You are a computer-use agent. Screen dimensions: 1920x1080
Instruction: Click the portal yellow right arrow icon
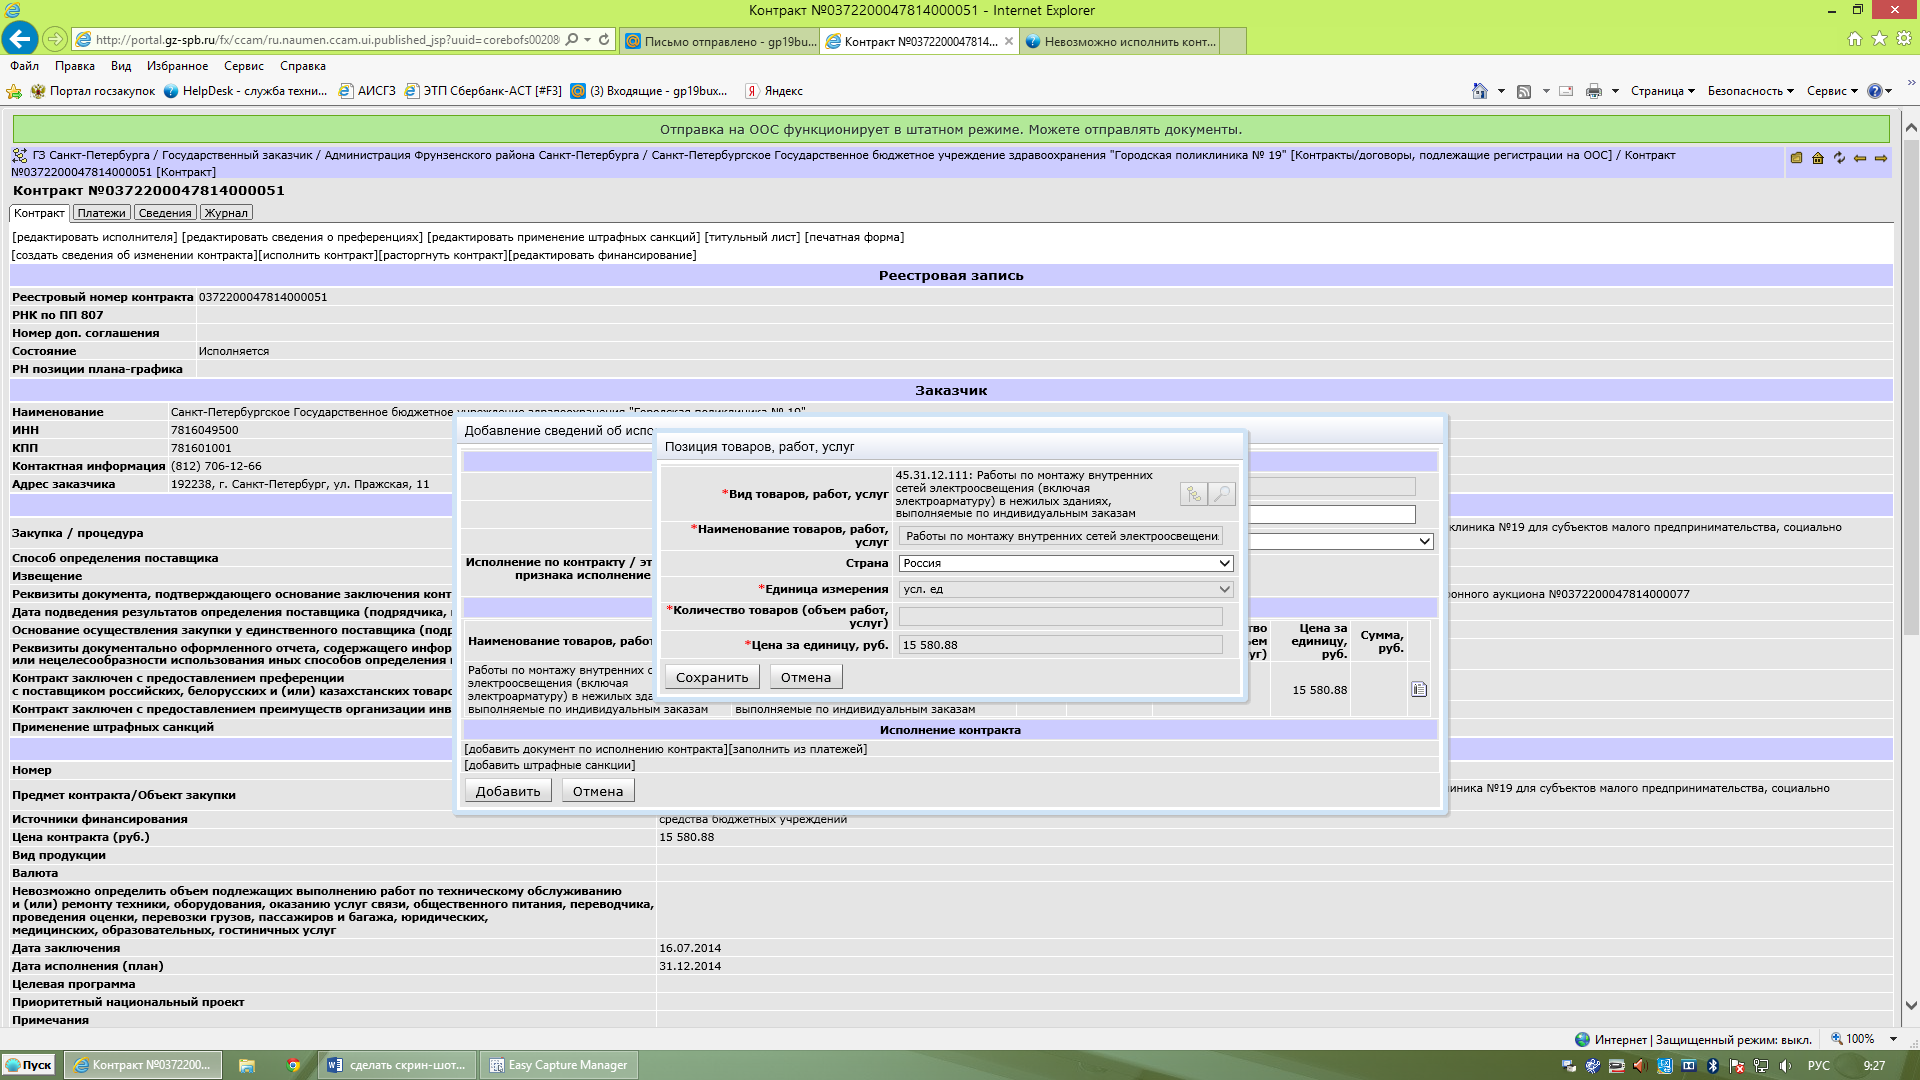coord(1881,158)
